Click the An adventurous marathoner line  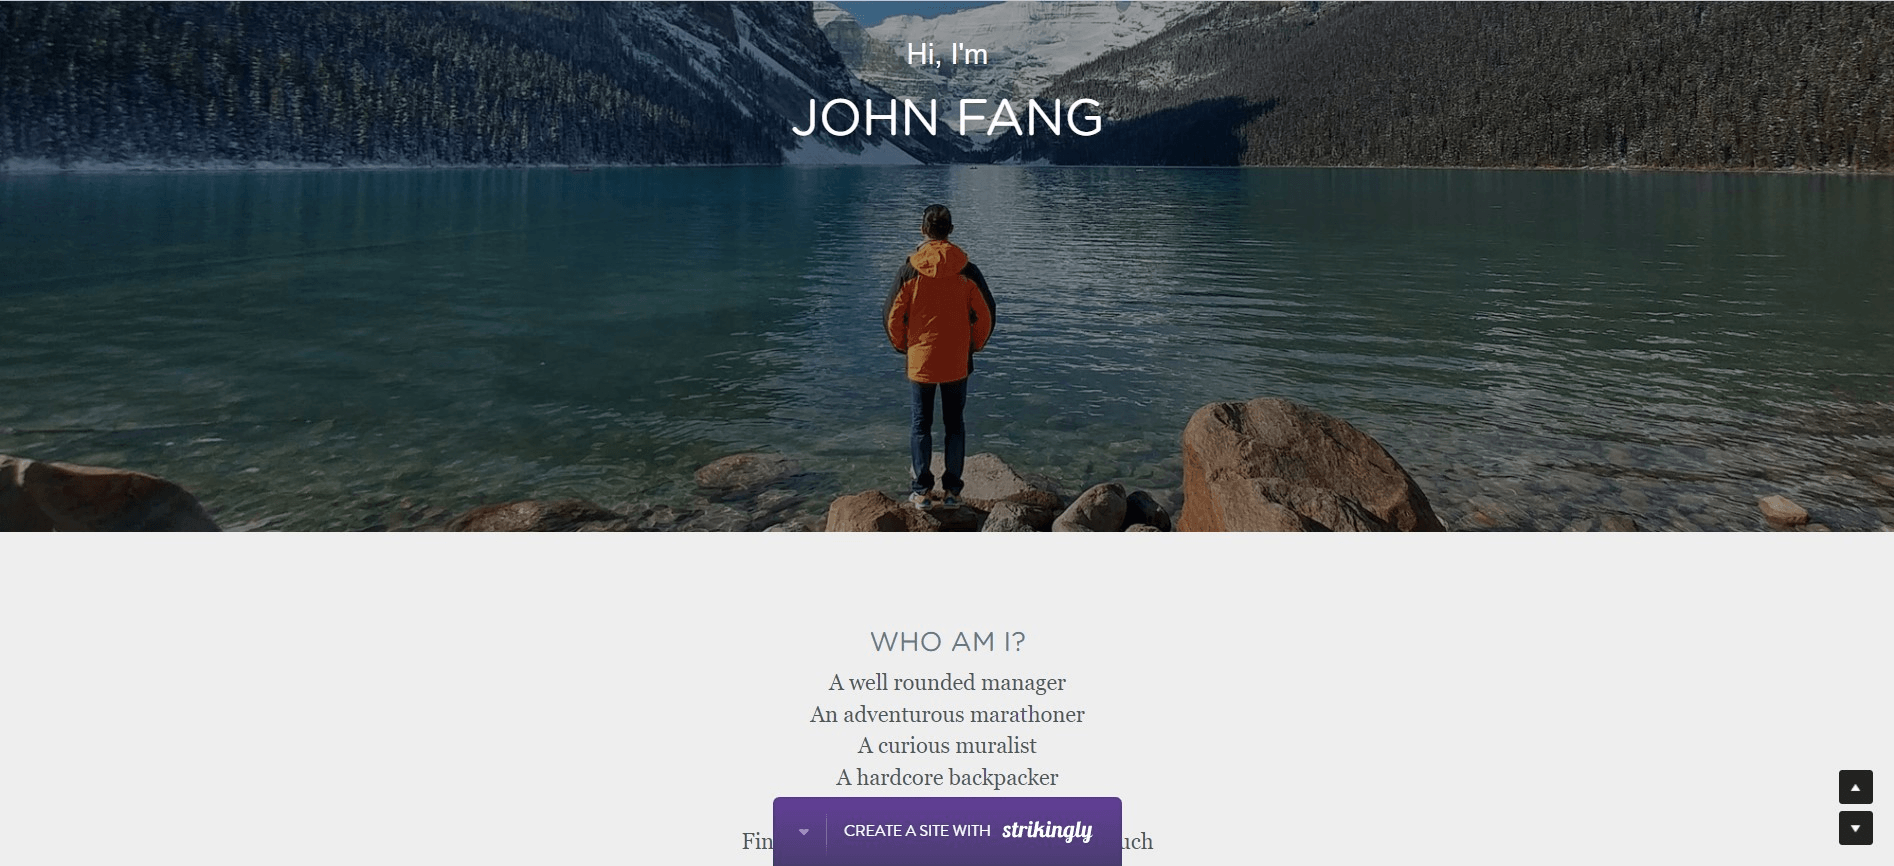pyautogui.click(x=947, y=714)
